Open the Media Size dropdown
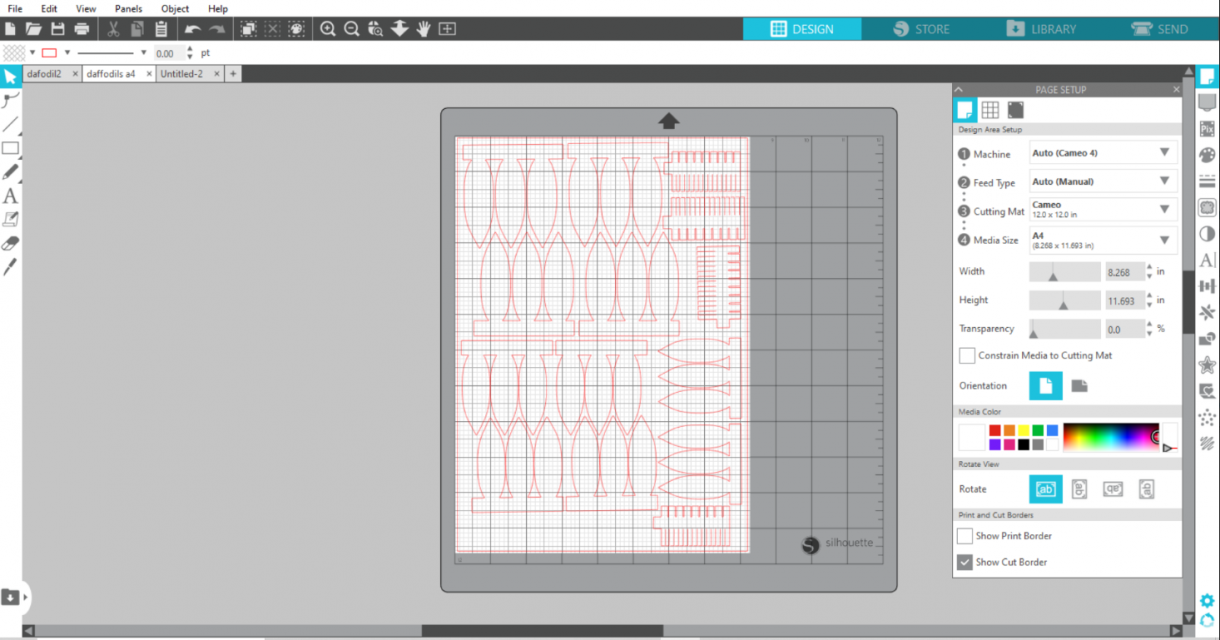Screen dimensions: 1220x640 (1103, 240)
